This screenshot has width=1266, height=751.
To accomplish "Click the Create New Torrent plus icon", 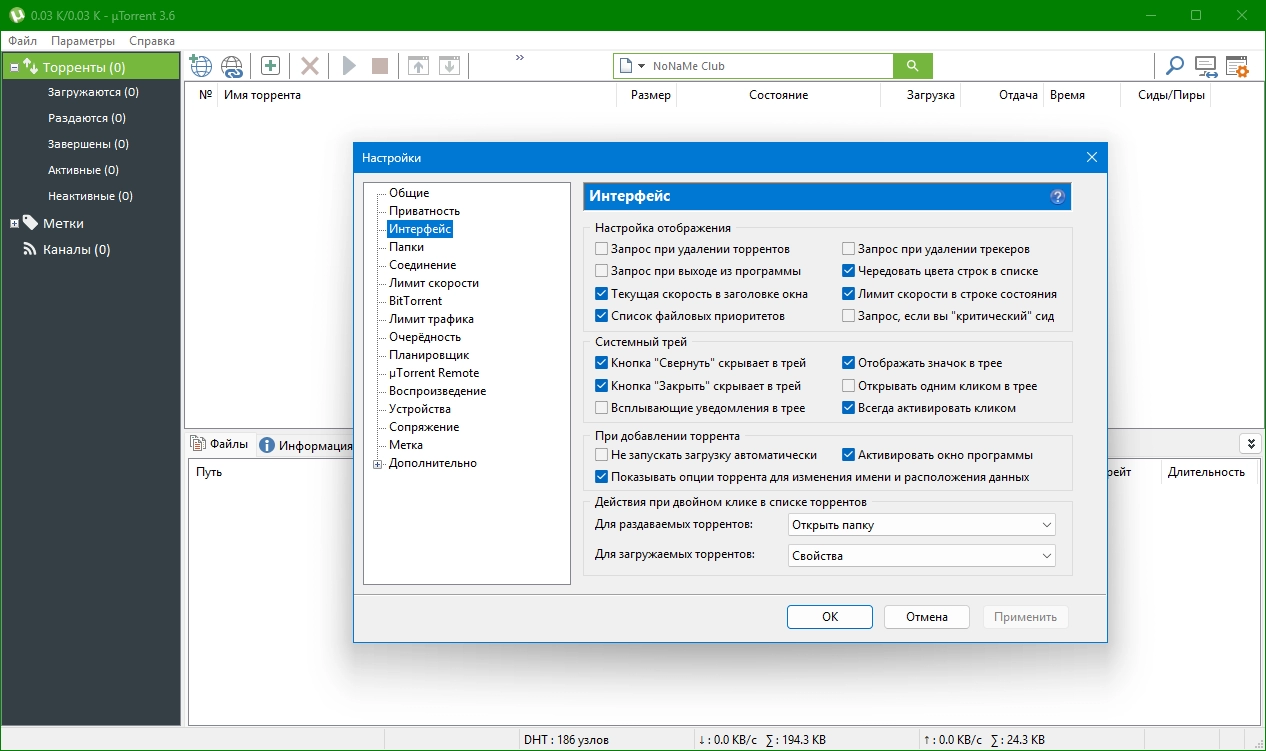I will (x=270, y=66).
